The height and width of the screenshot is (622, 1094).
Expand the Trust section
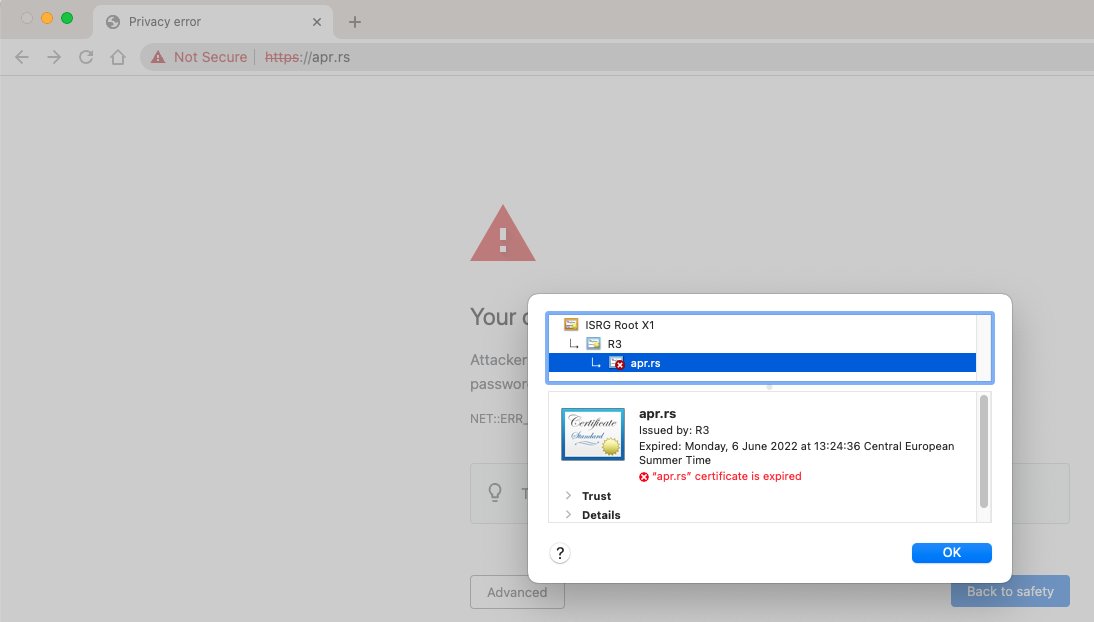pyautogui.click(x=568, y=496)
